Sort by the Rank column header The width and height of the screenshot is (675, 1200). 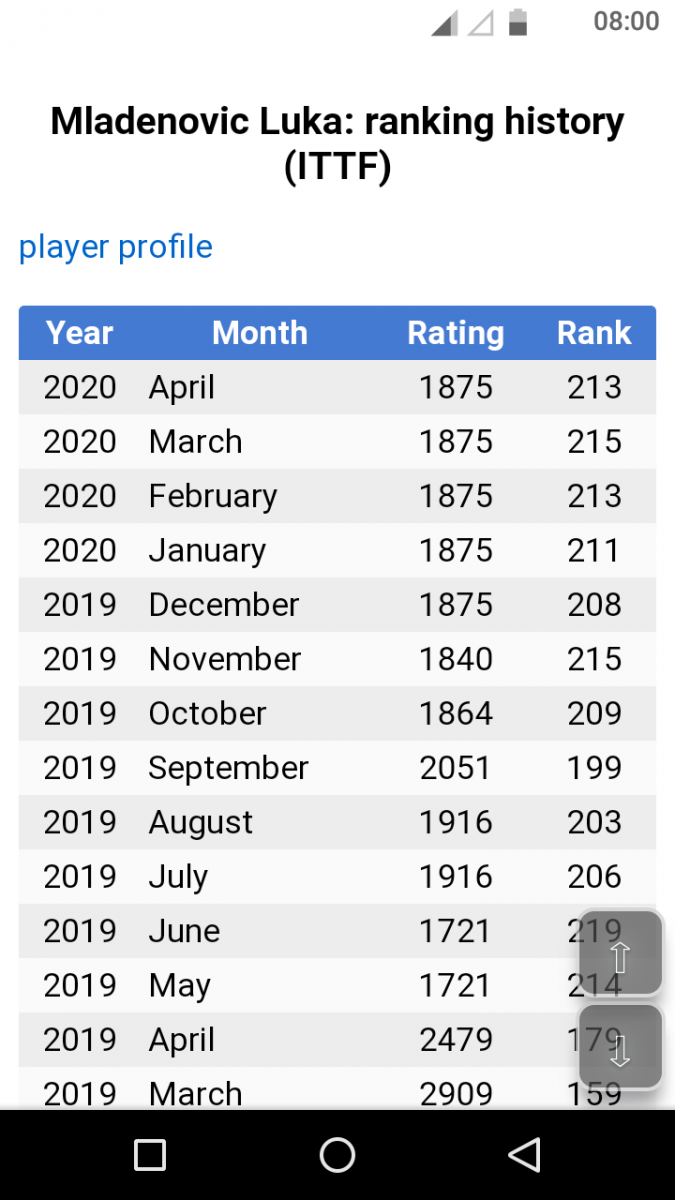pyautogui.click(x=594, y=333)
